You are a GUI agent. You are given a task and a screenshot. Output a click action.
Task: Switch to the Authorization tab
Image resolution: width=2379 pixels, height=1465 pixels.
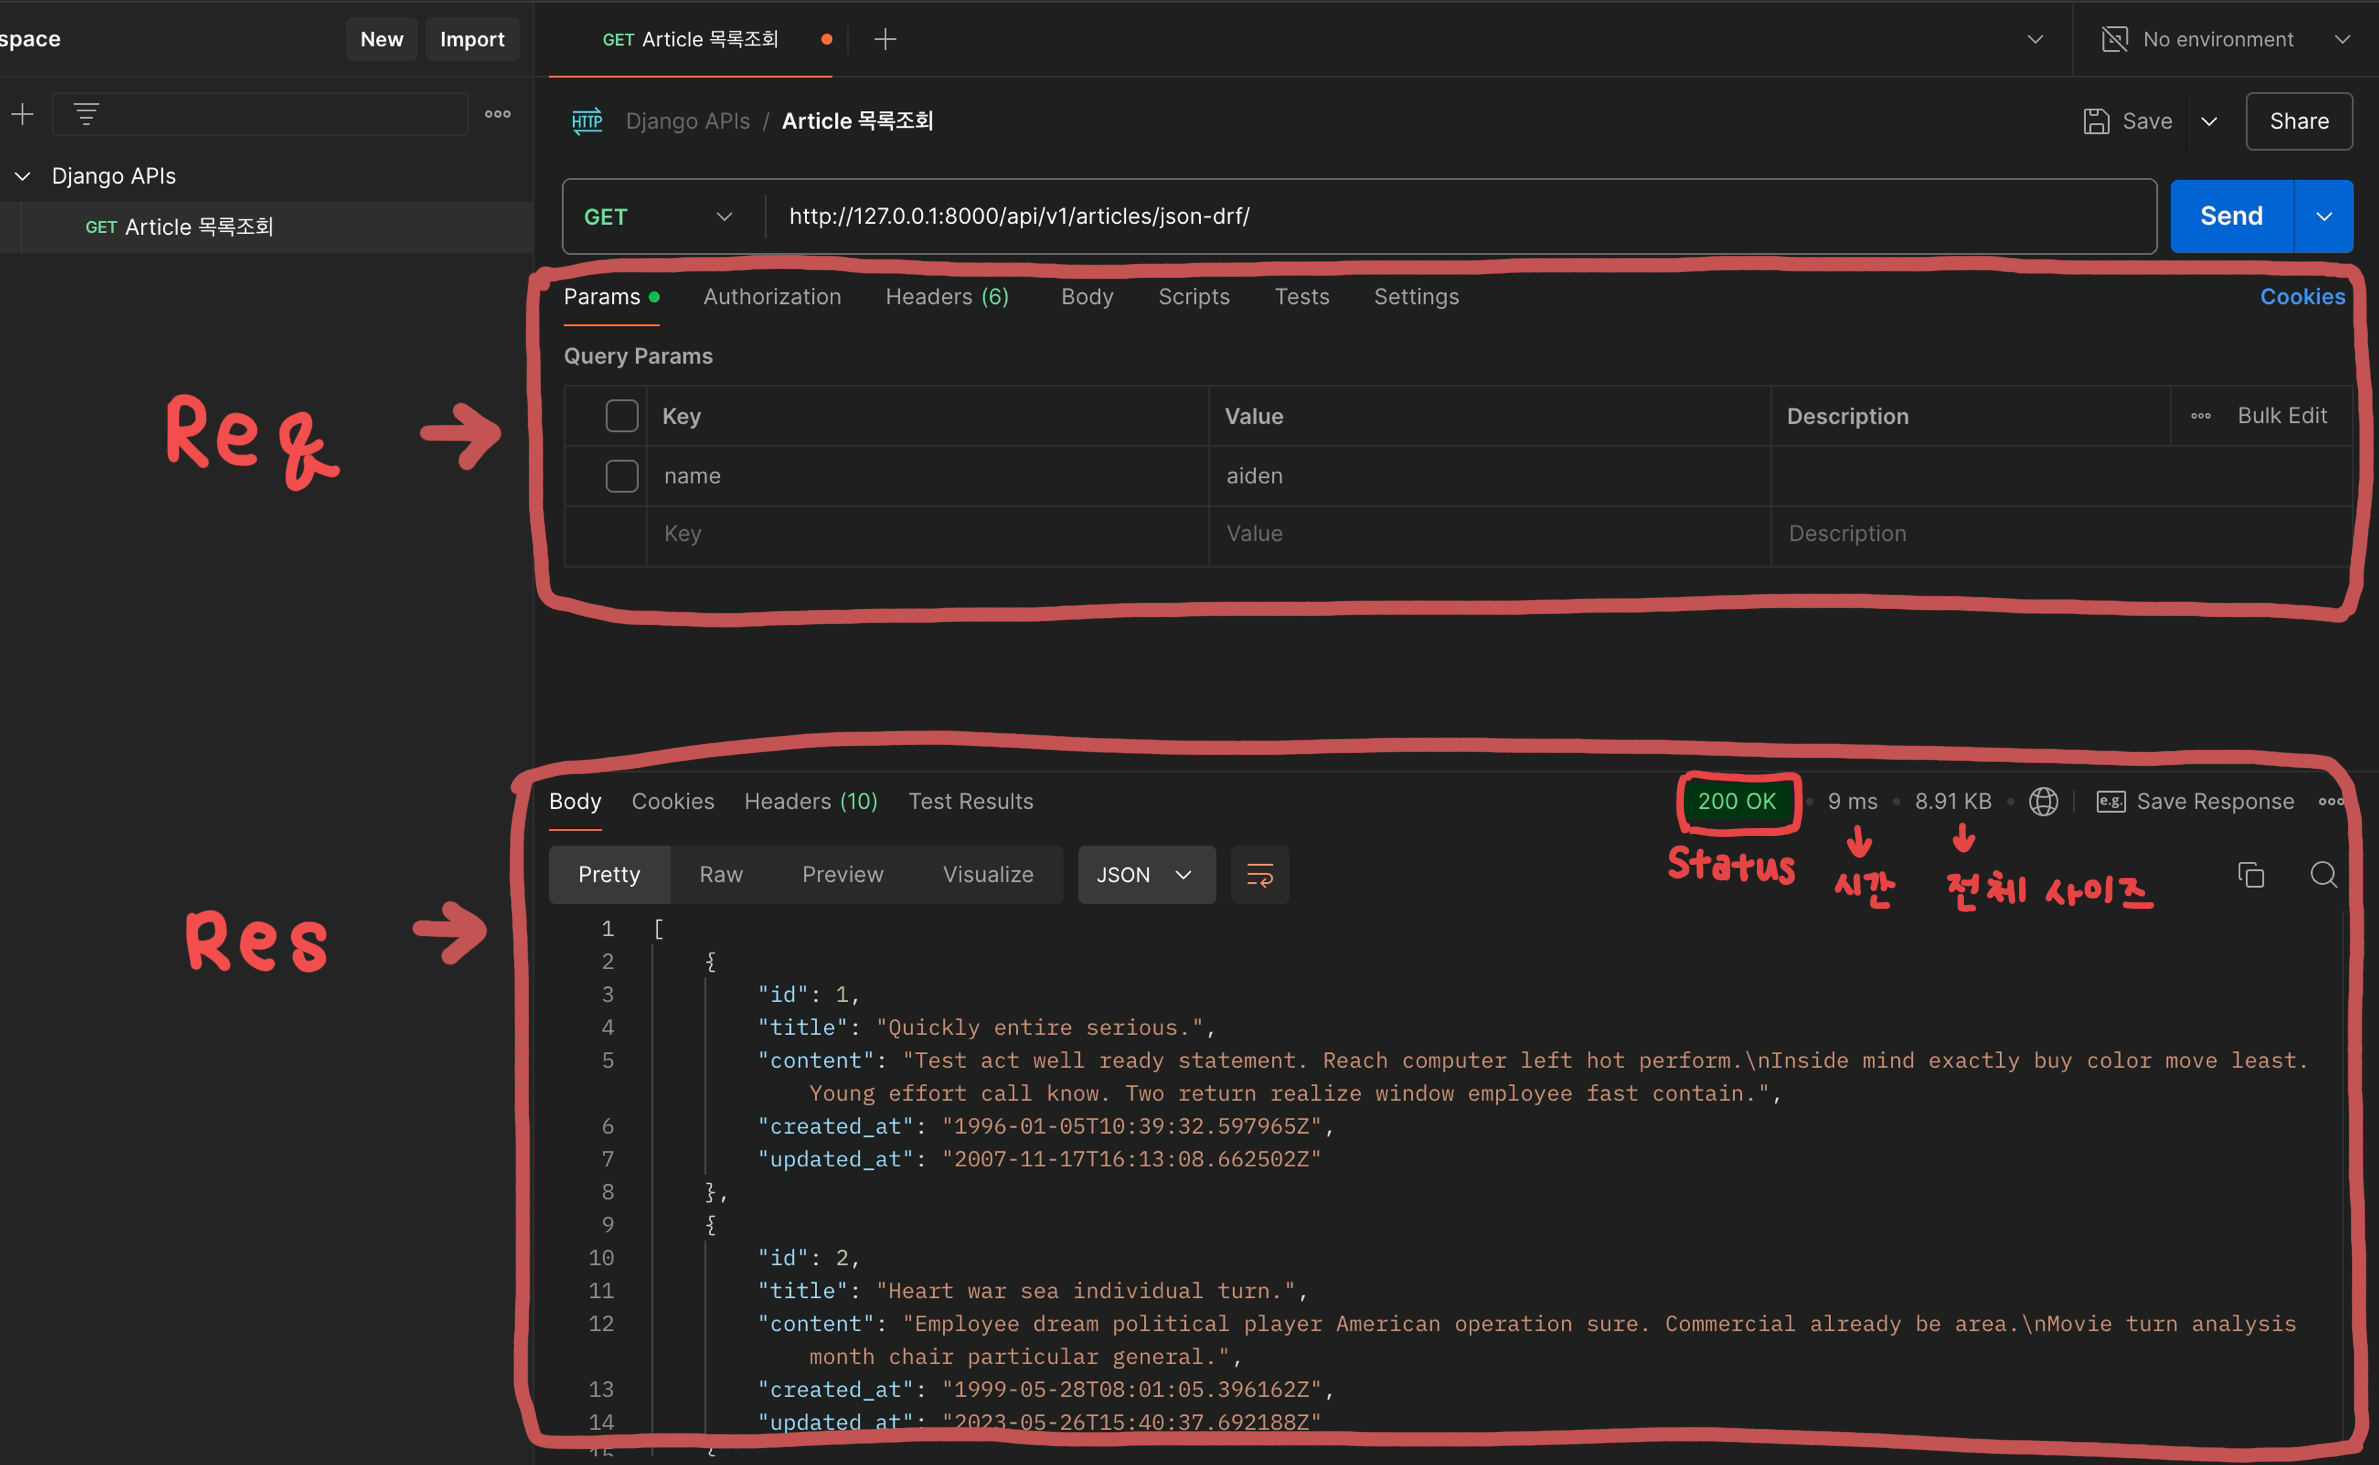pos(771,297)
